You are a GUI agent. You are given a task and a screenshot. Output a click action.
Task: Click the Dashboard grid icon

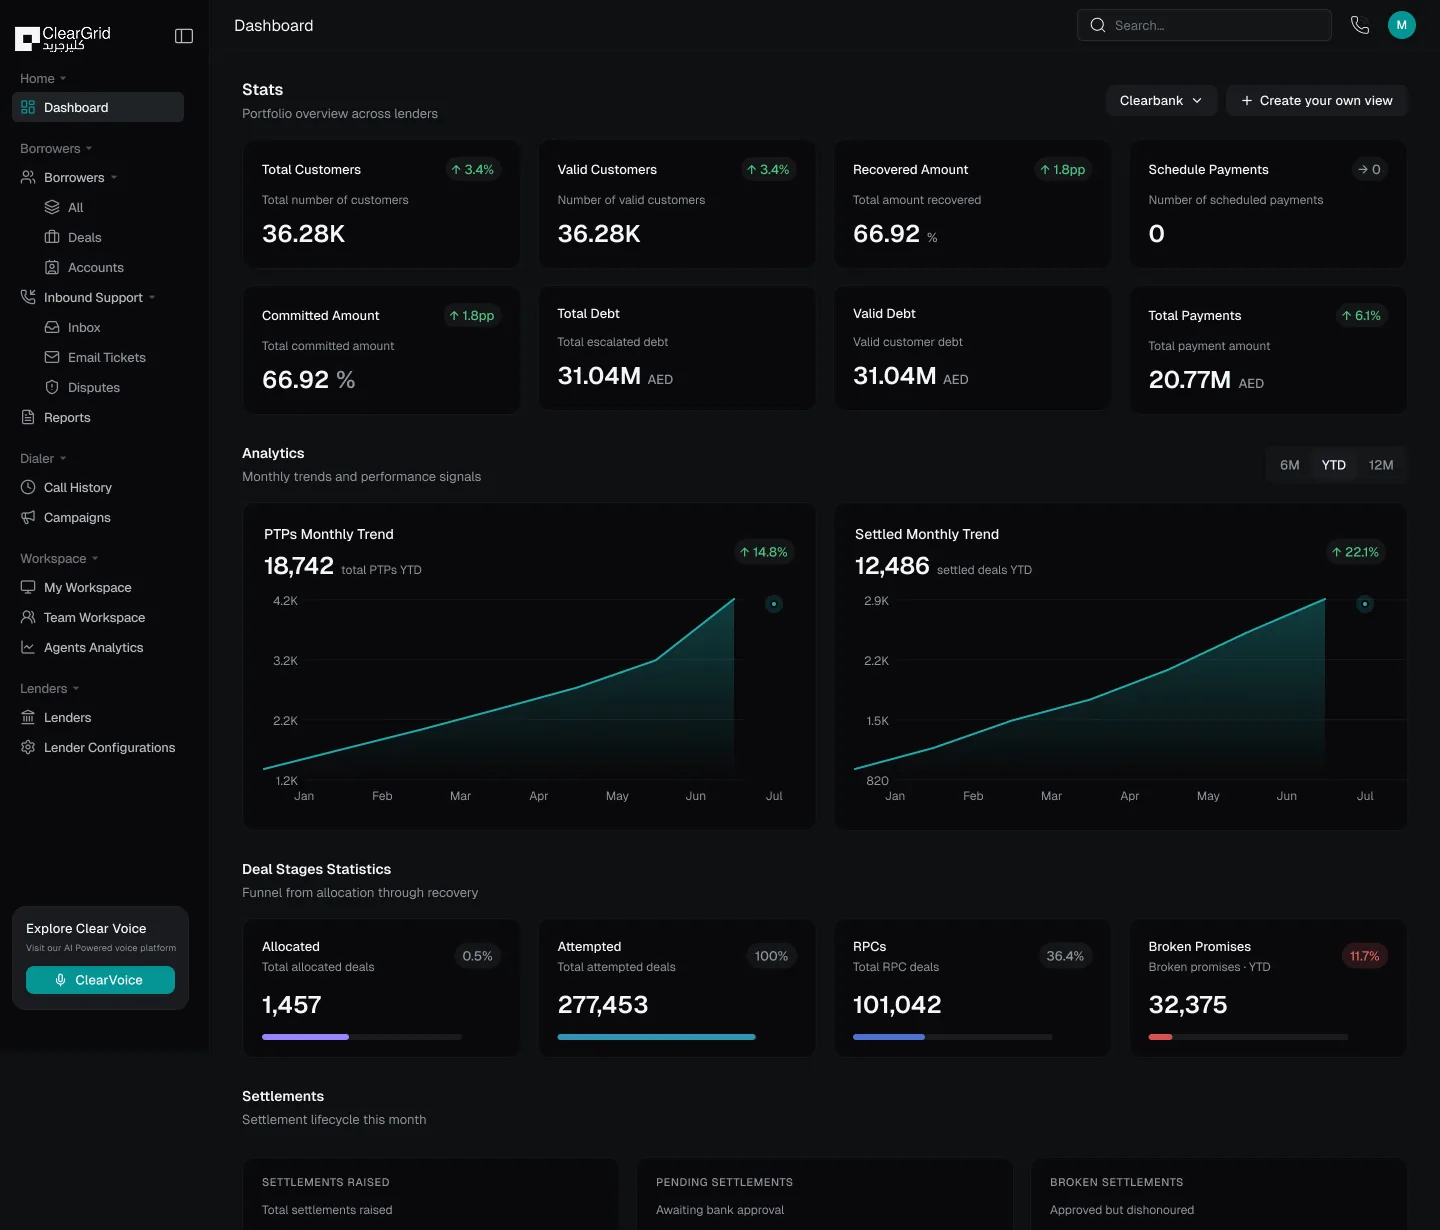[28, 107]
